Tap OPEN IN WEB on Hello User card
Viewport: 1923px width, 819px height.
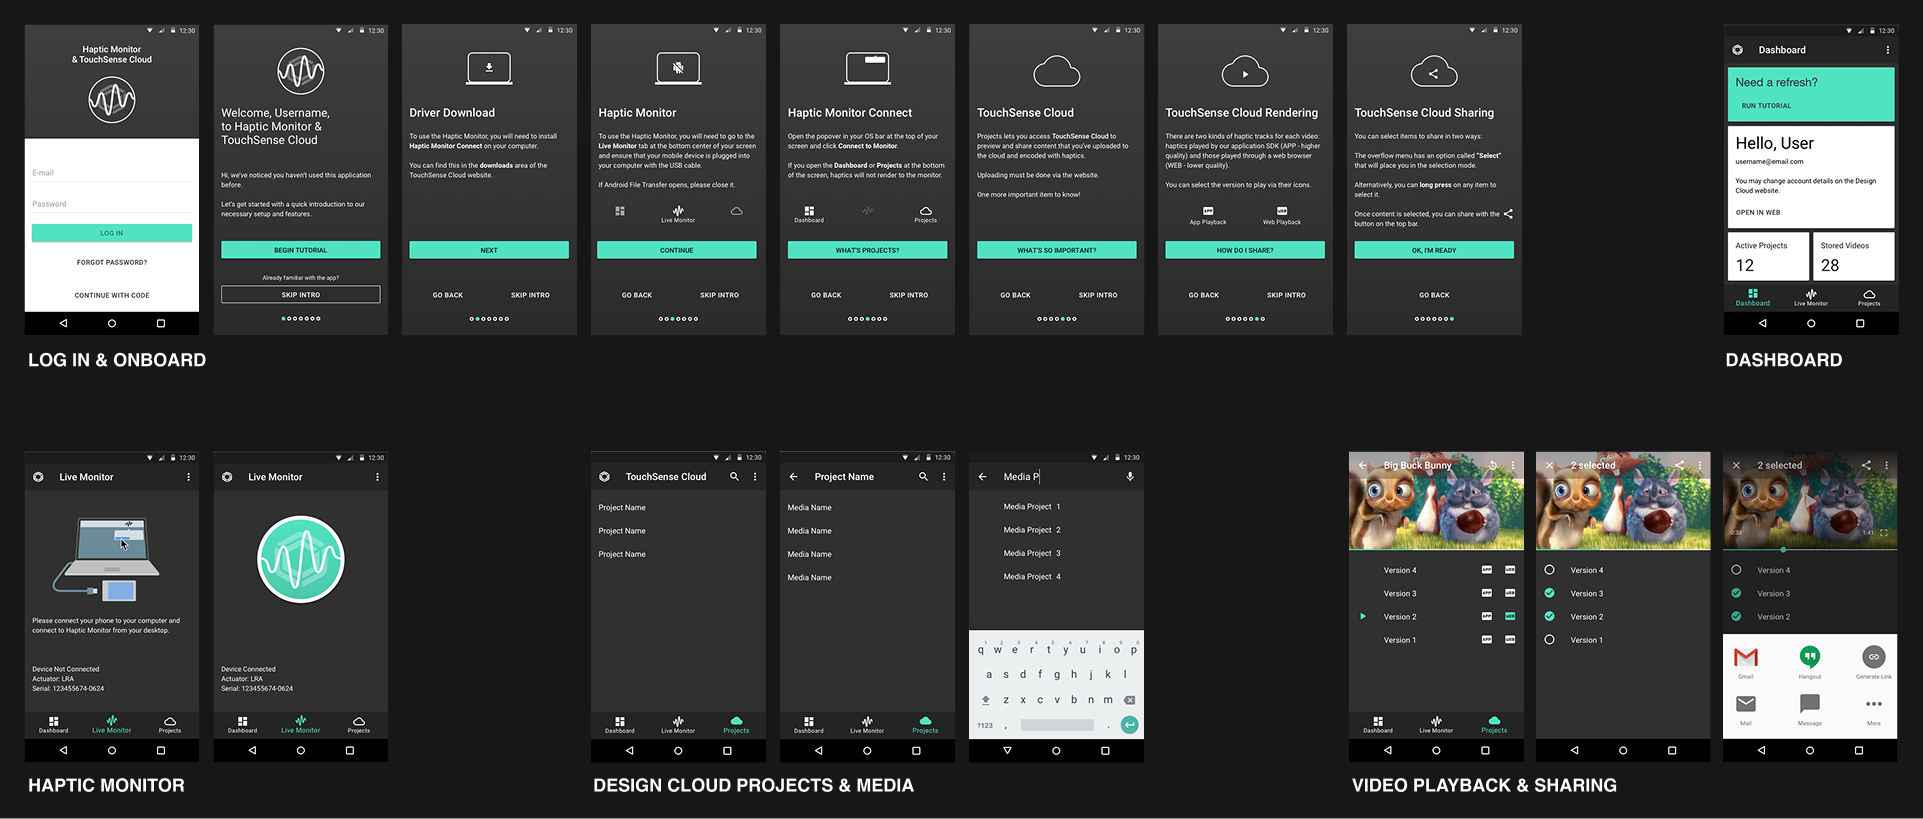point(1758,212)
